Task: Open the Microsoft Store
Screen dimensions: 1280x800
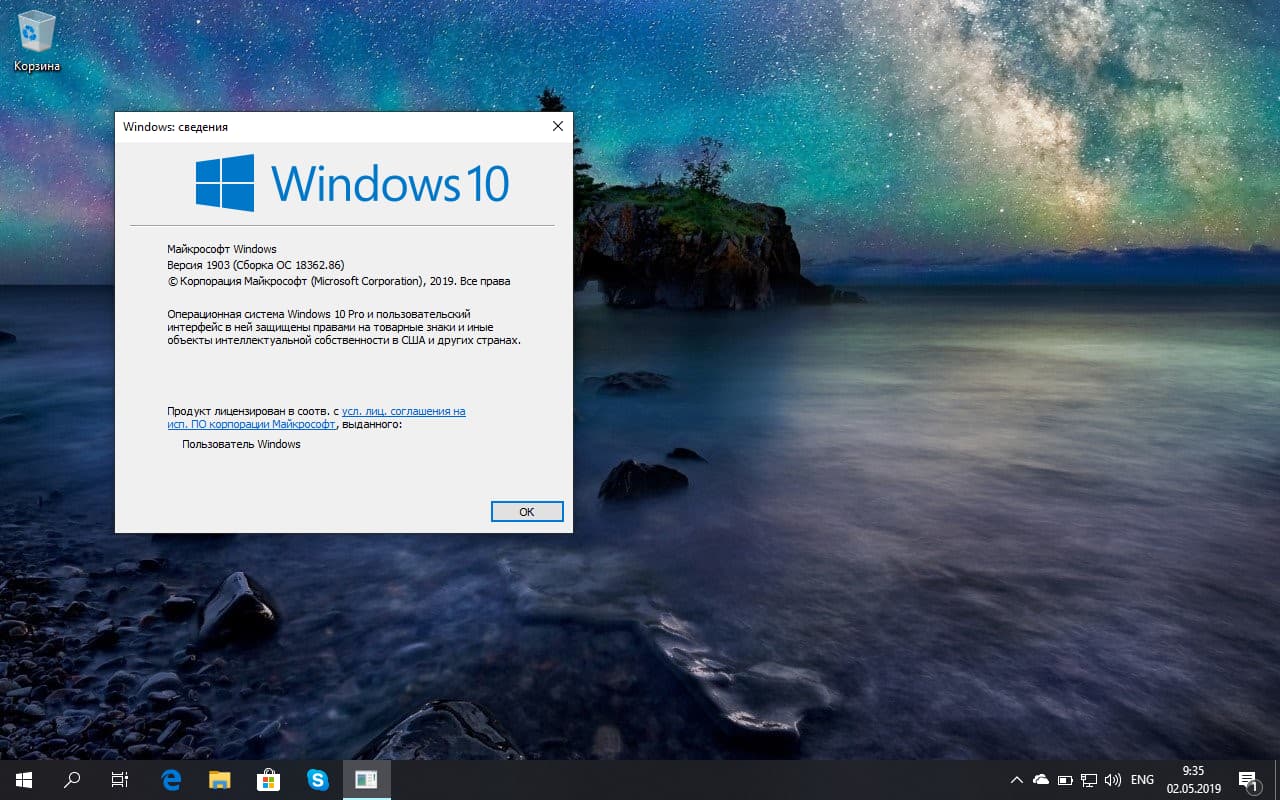Action: (268, 779)
